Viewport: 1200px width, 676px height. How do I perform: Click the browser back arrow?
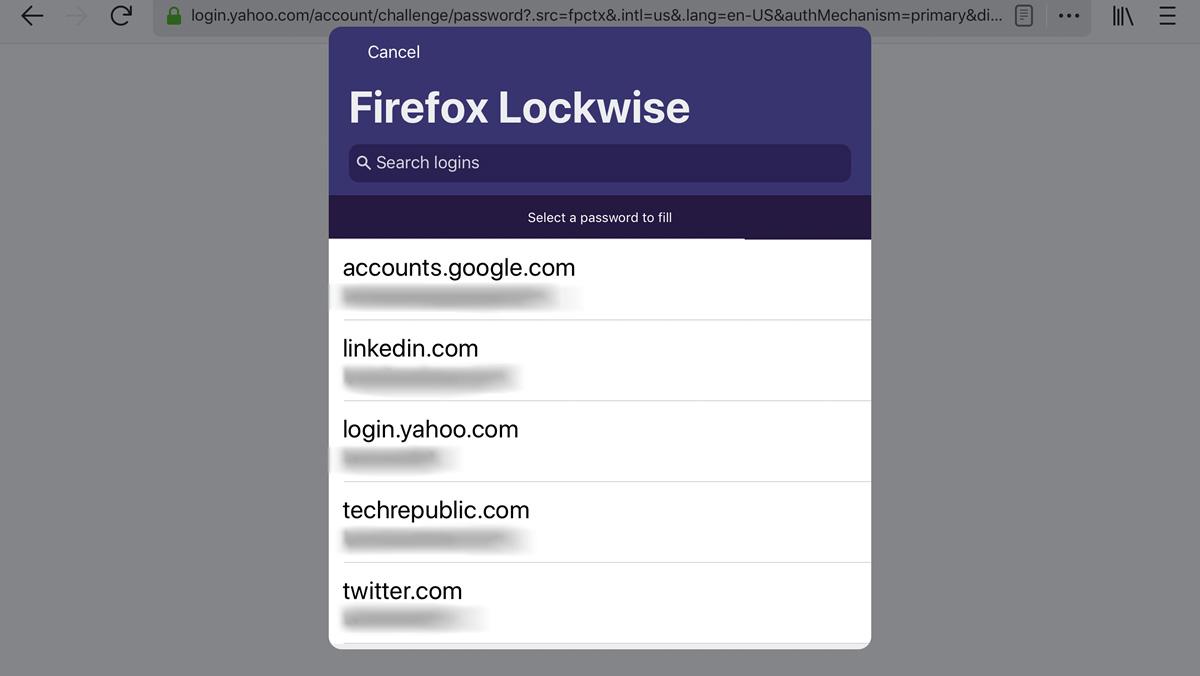pos(32,16)
